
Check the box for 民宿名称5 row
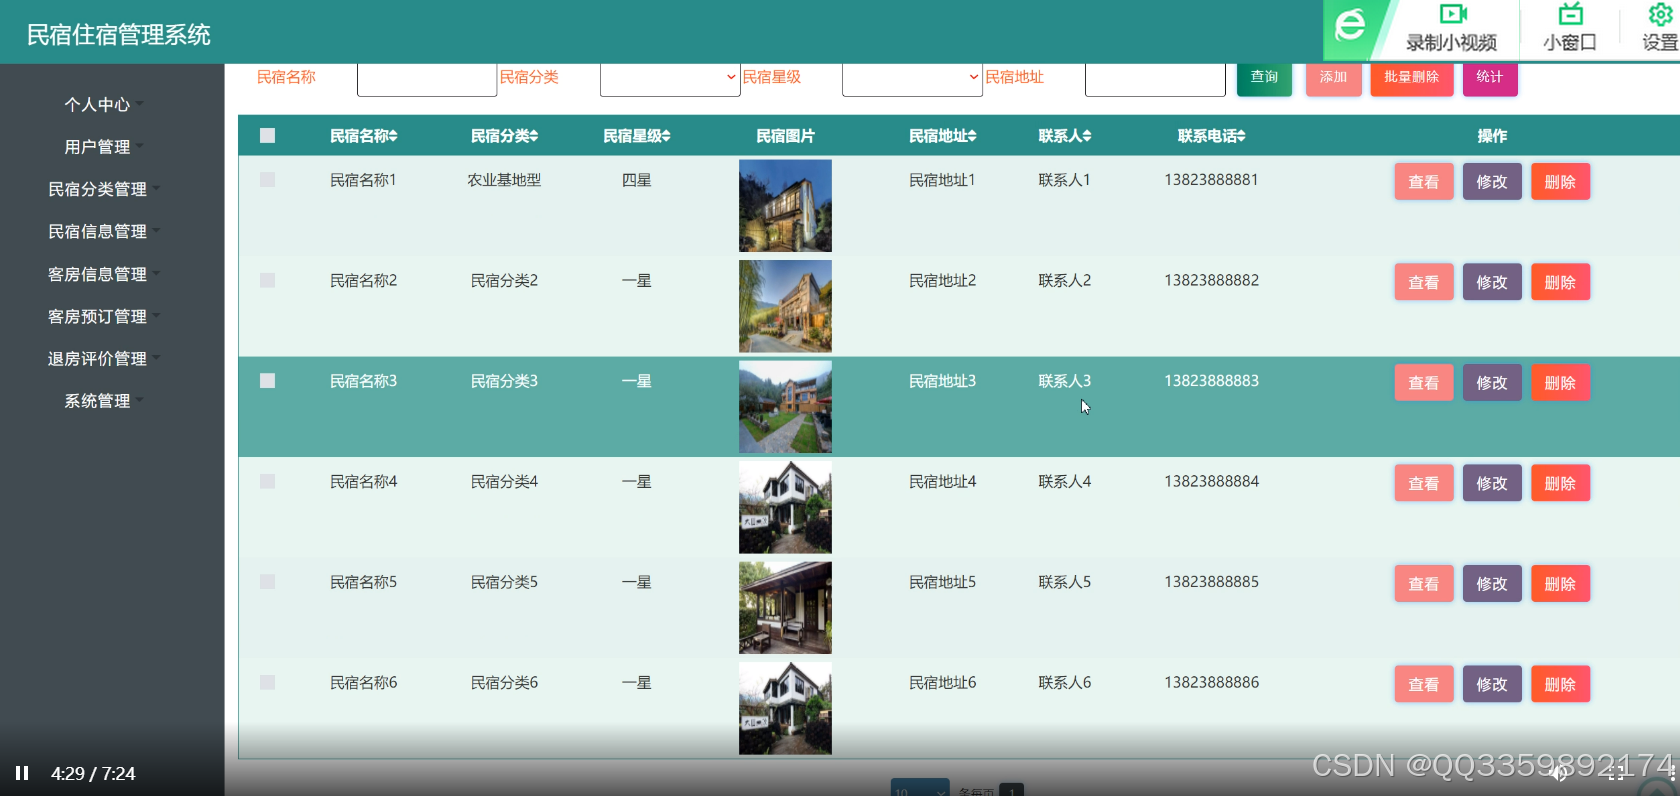267,582
